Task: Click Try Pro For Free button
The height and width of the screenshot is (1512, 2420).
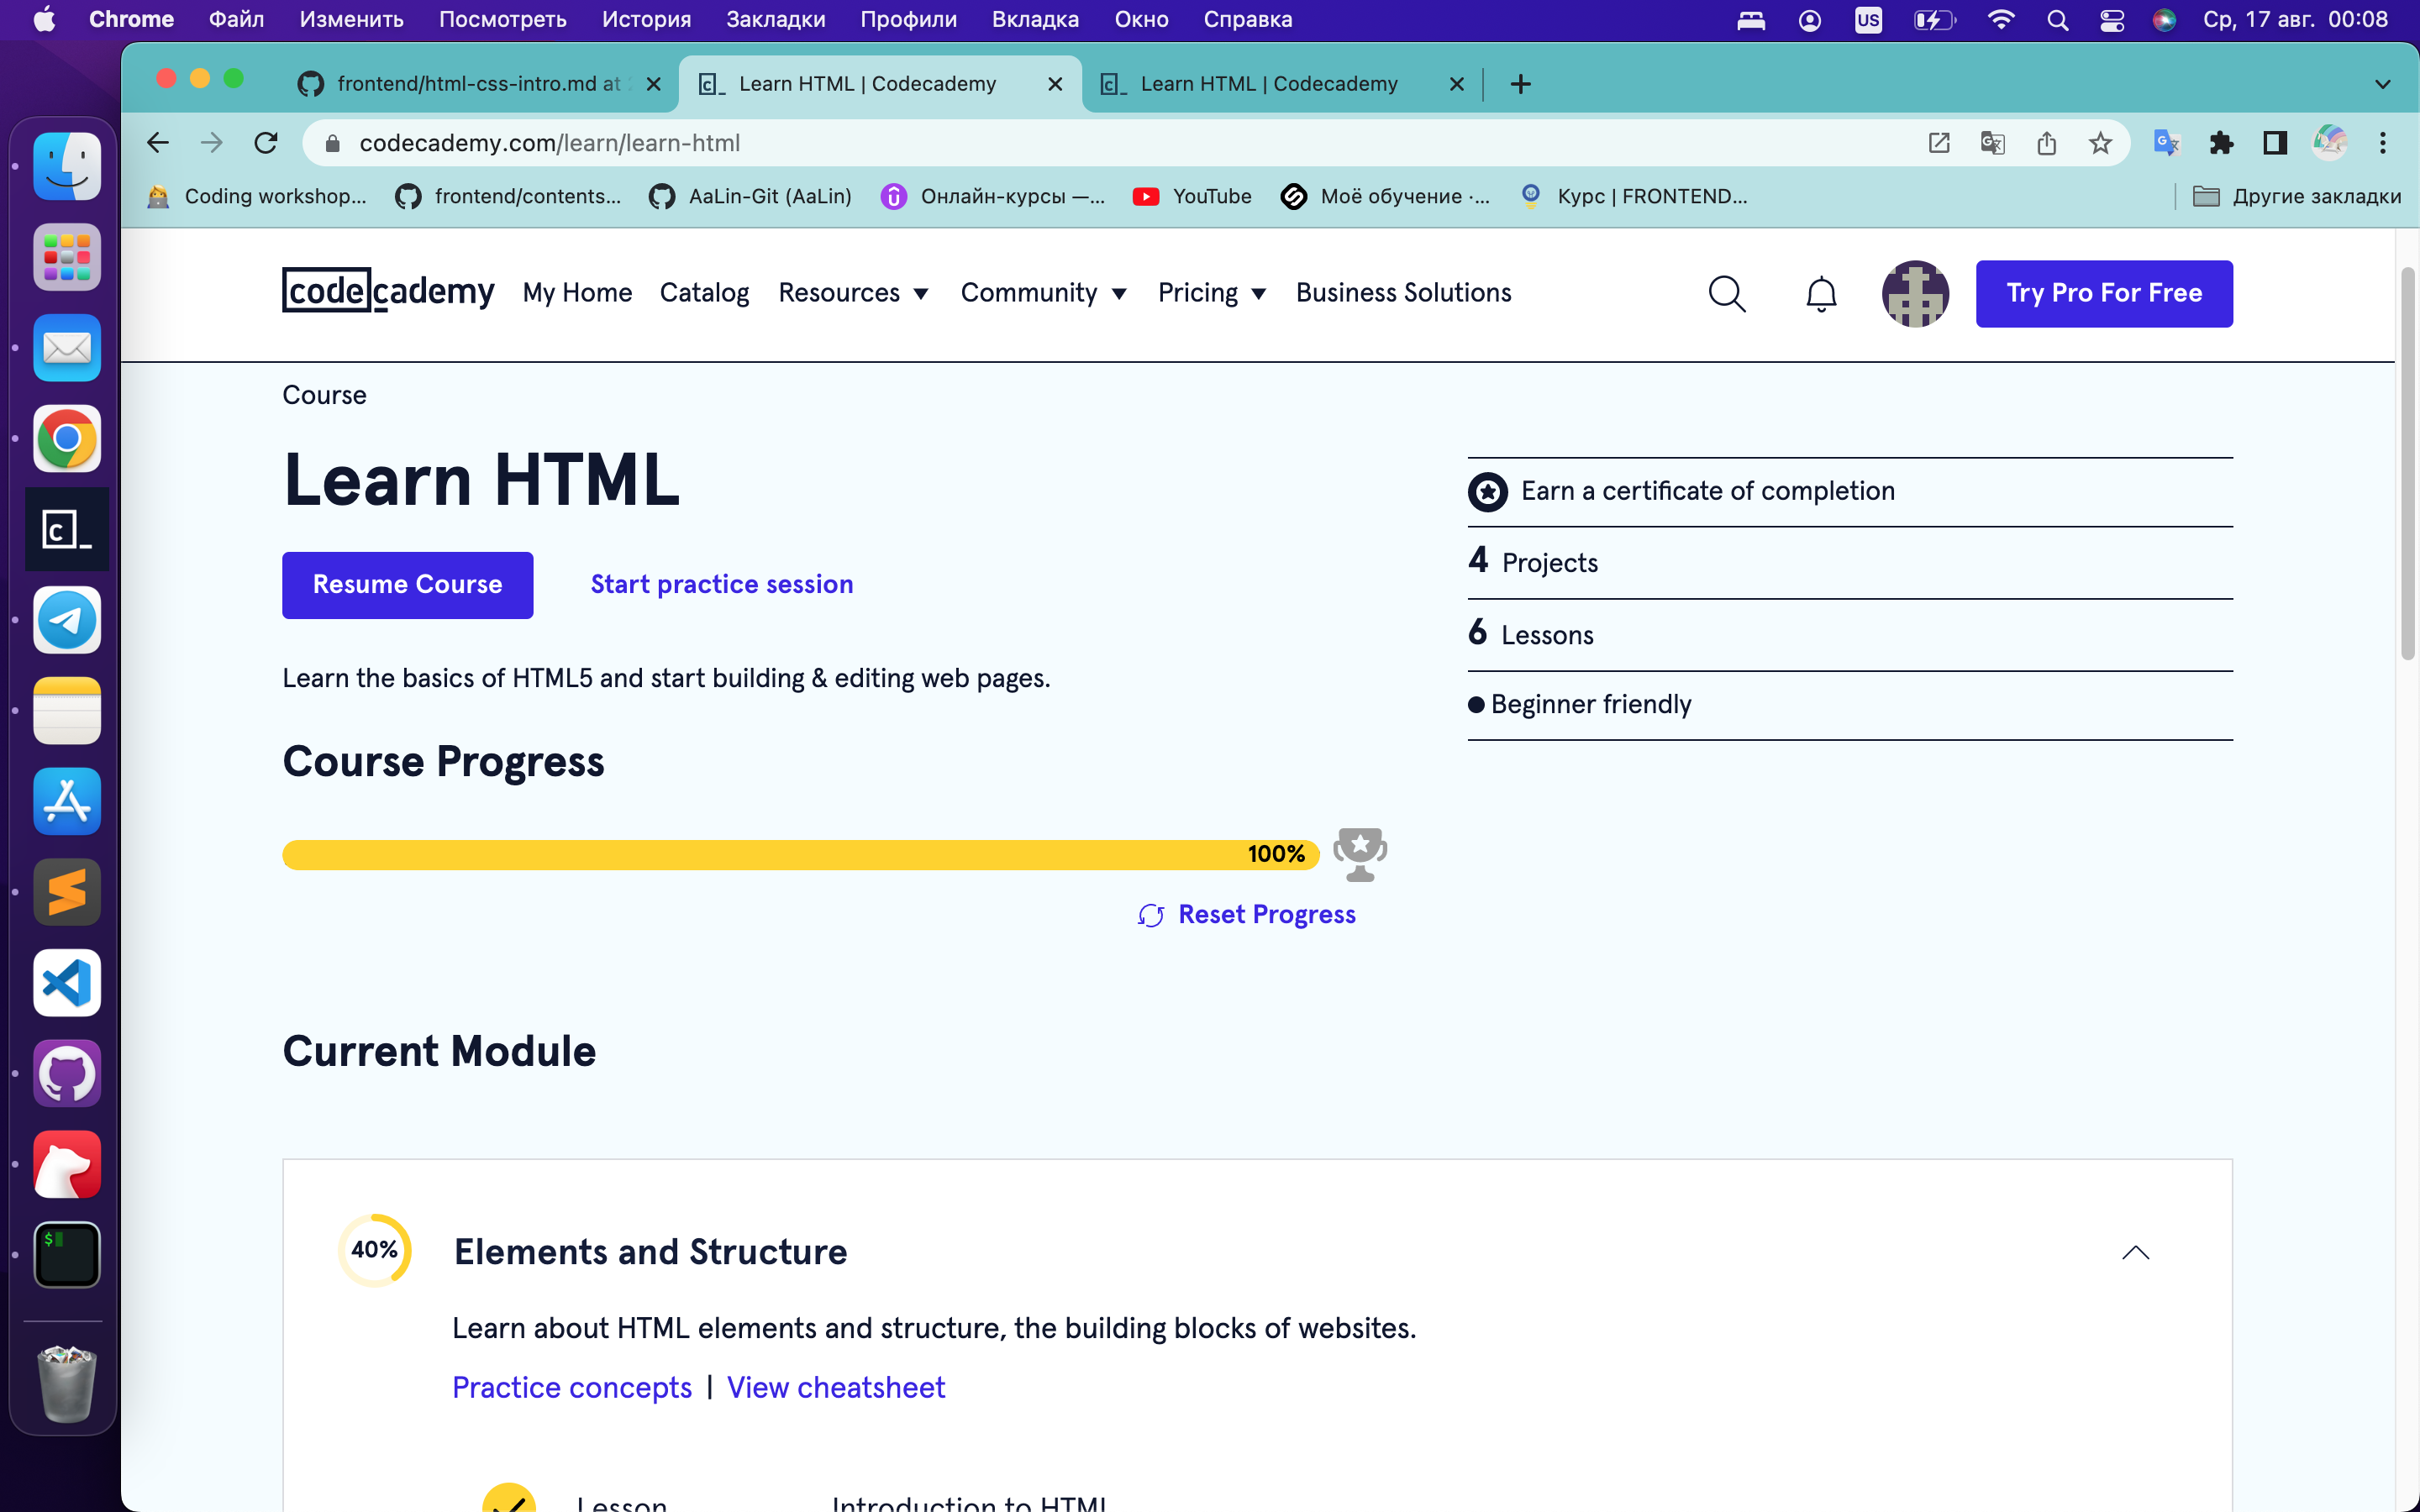Action: [2104, 293]
